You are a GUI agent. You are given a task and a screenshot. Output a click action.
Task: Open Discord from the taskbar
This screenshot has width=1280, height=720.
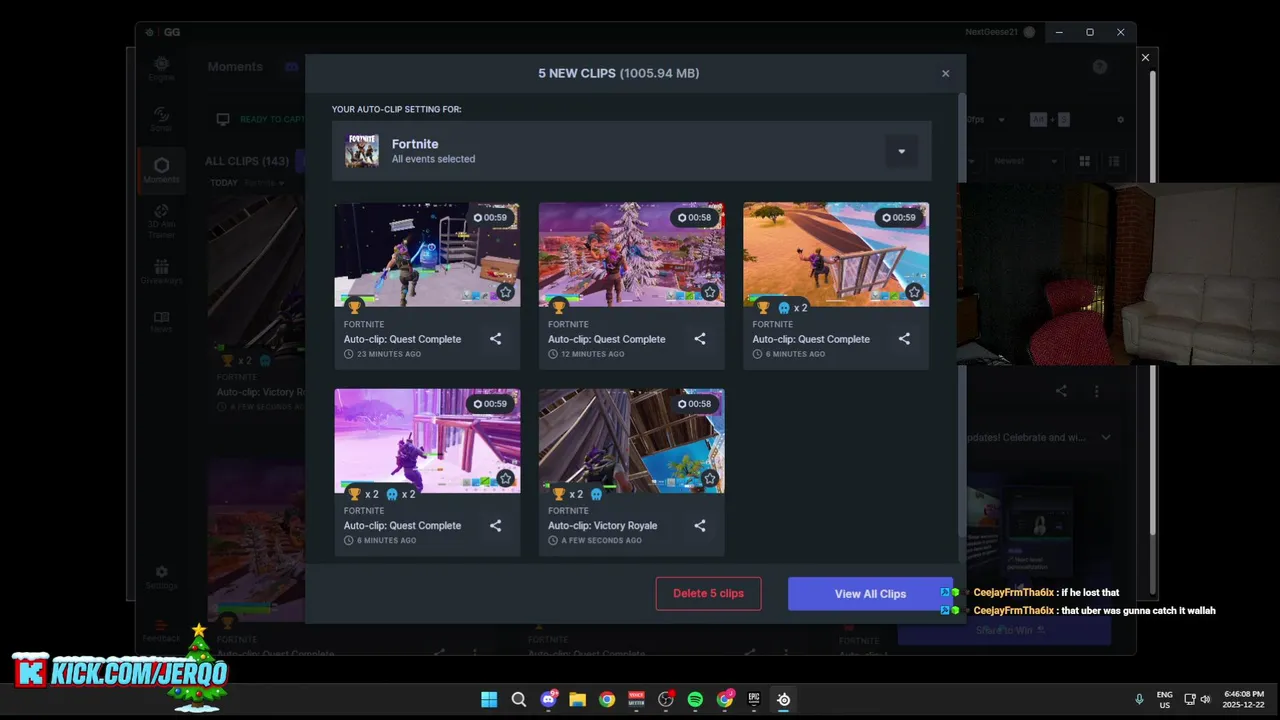549,699
